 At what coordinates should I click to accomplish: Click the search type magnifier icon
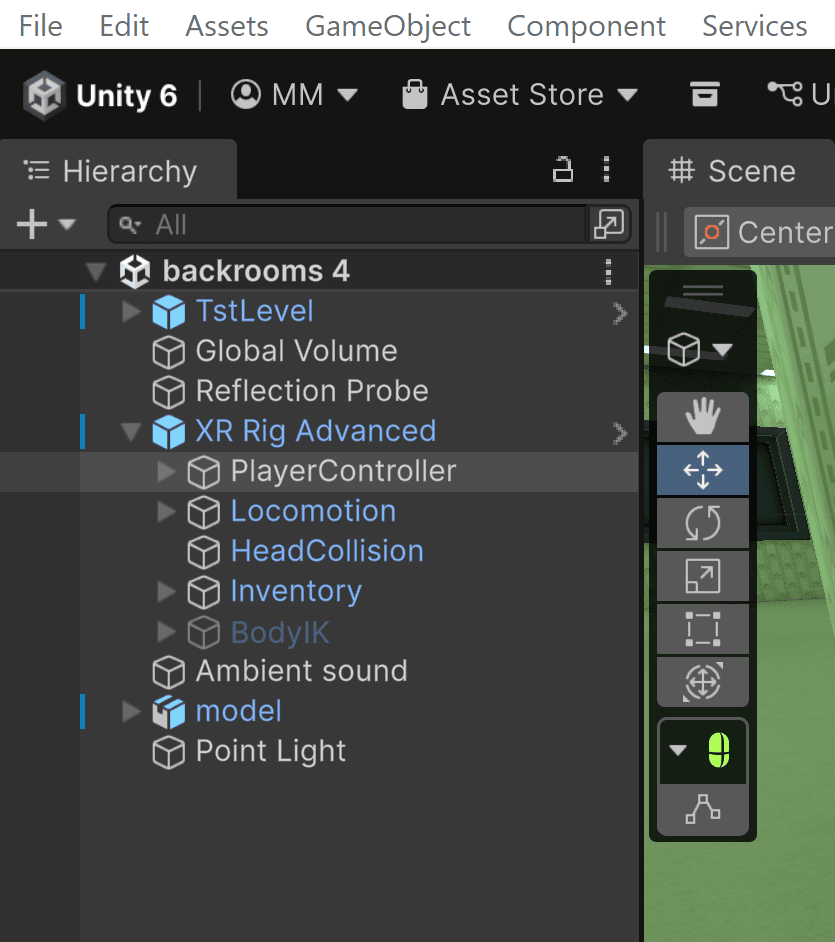(130, 225)
